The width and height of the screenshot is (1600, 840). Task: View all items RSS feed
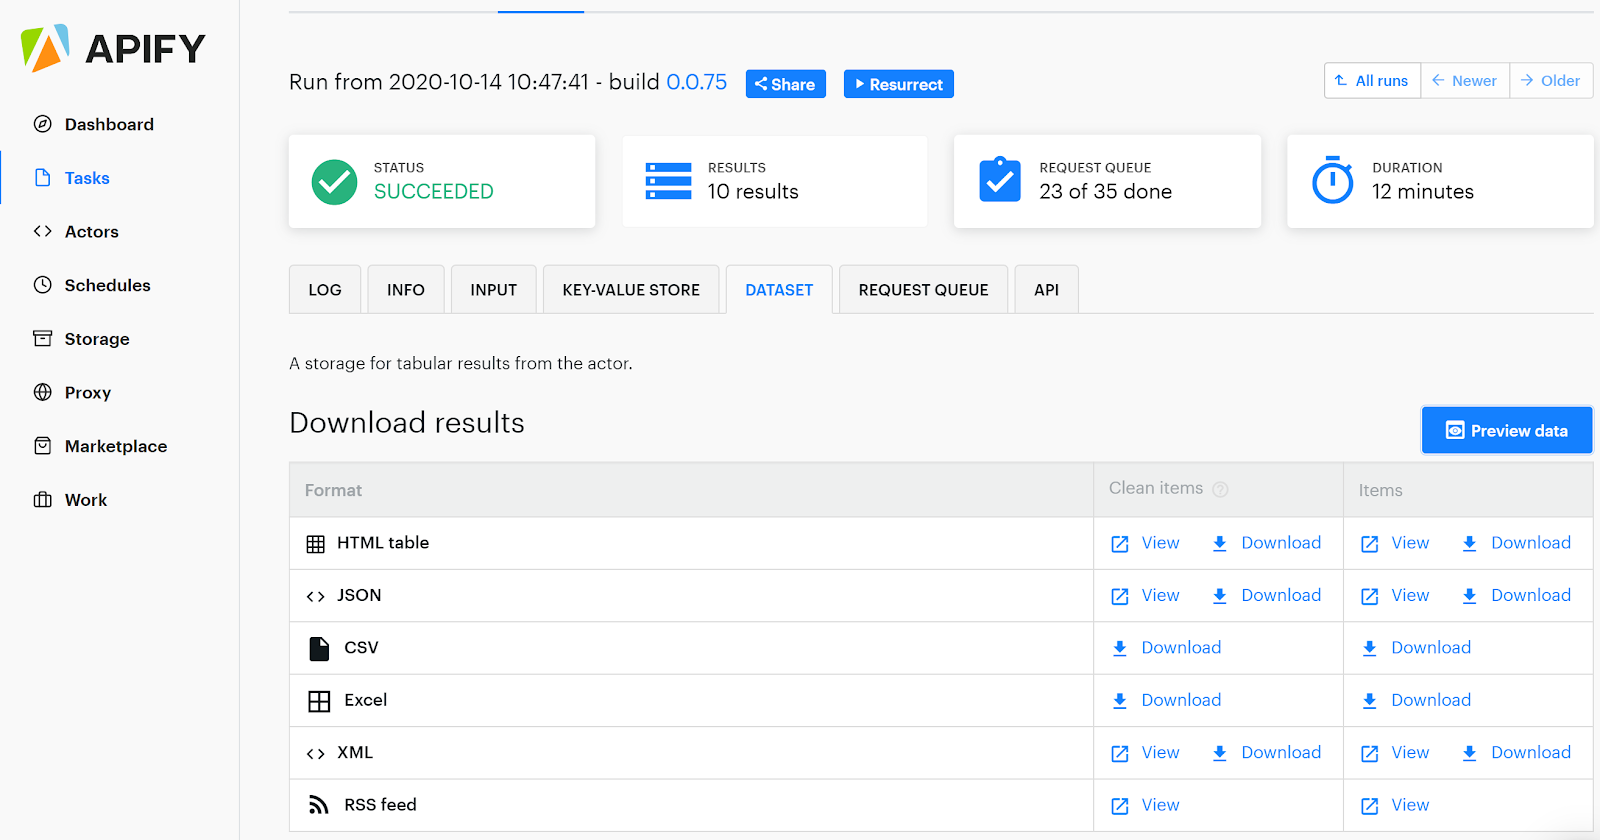tap(1395, 805)
